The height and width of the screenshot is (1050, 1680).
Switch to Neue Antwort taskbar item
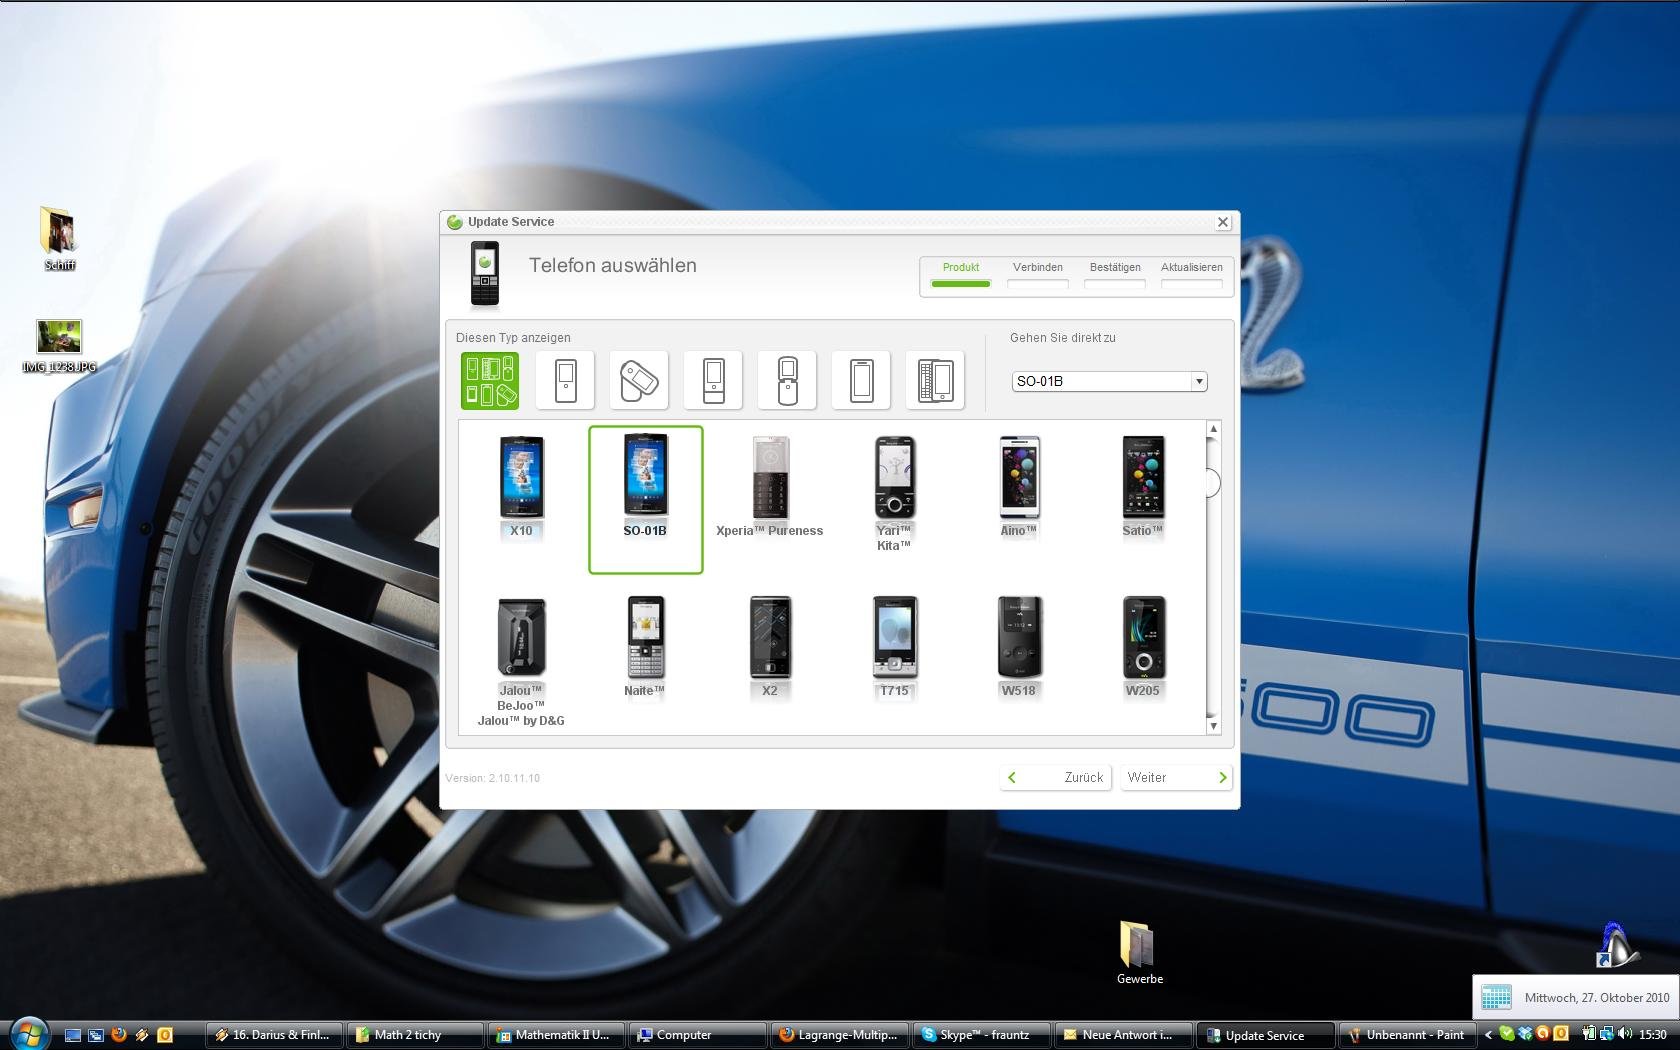coord(1125,1035)
